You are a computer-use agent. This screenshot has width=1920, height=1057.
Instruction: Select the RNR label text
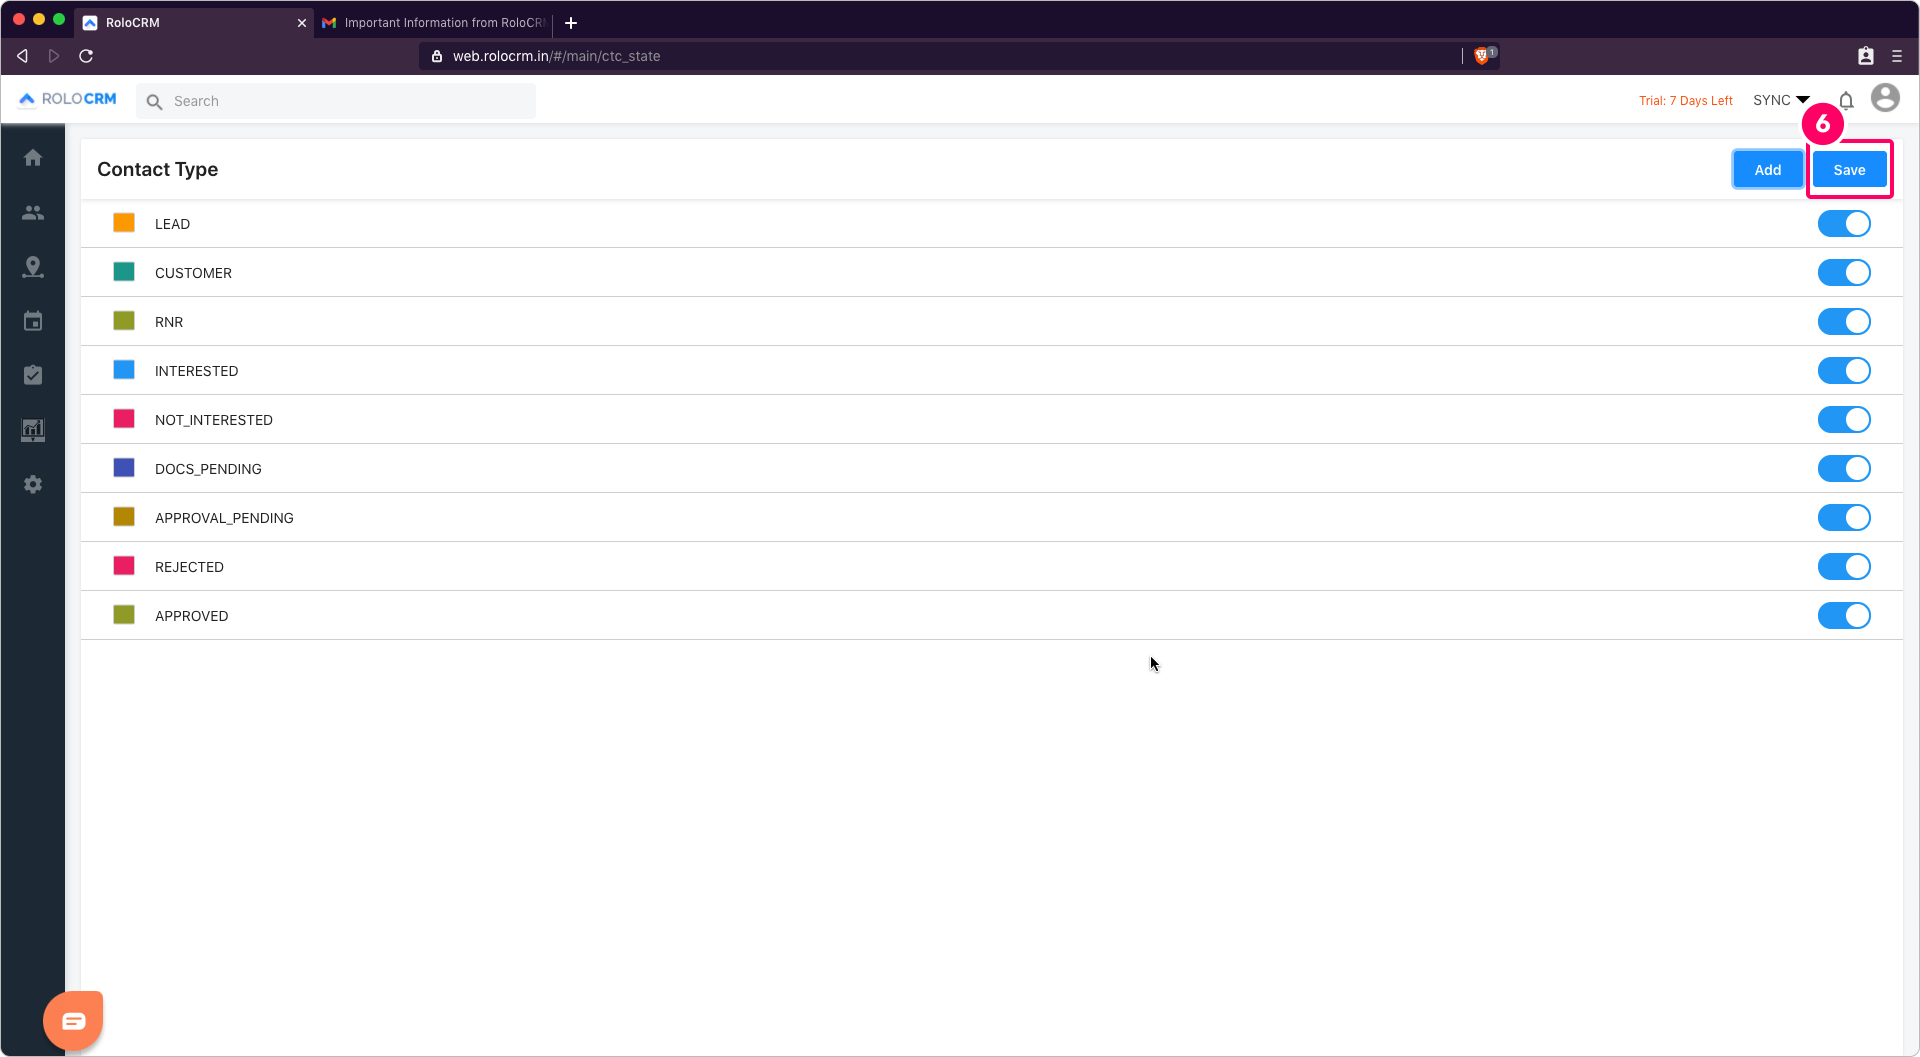(169, 322)
